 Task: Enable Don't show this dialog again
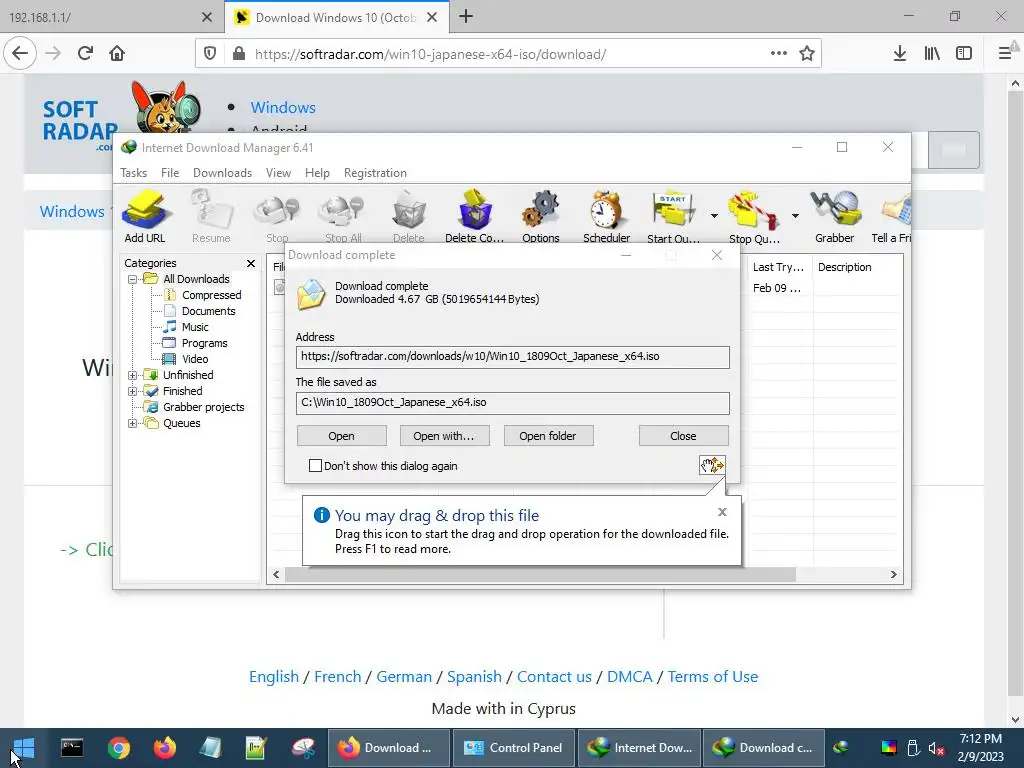point(315,466)
